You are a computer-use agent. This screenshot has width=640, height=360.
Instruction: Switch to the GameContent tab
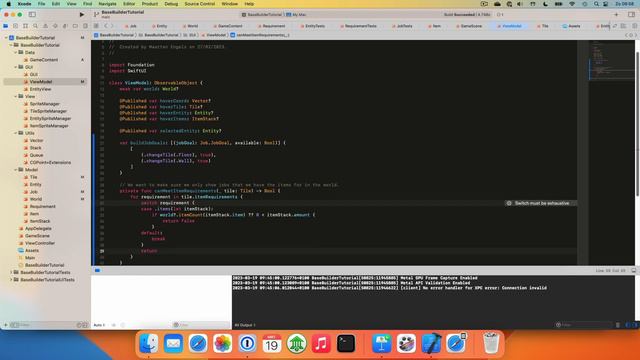(x=228, y=26)
